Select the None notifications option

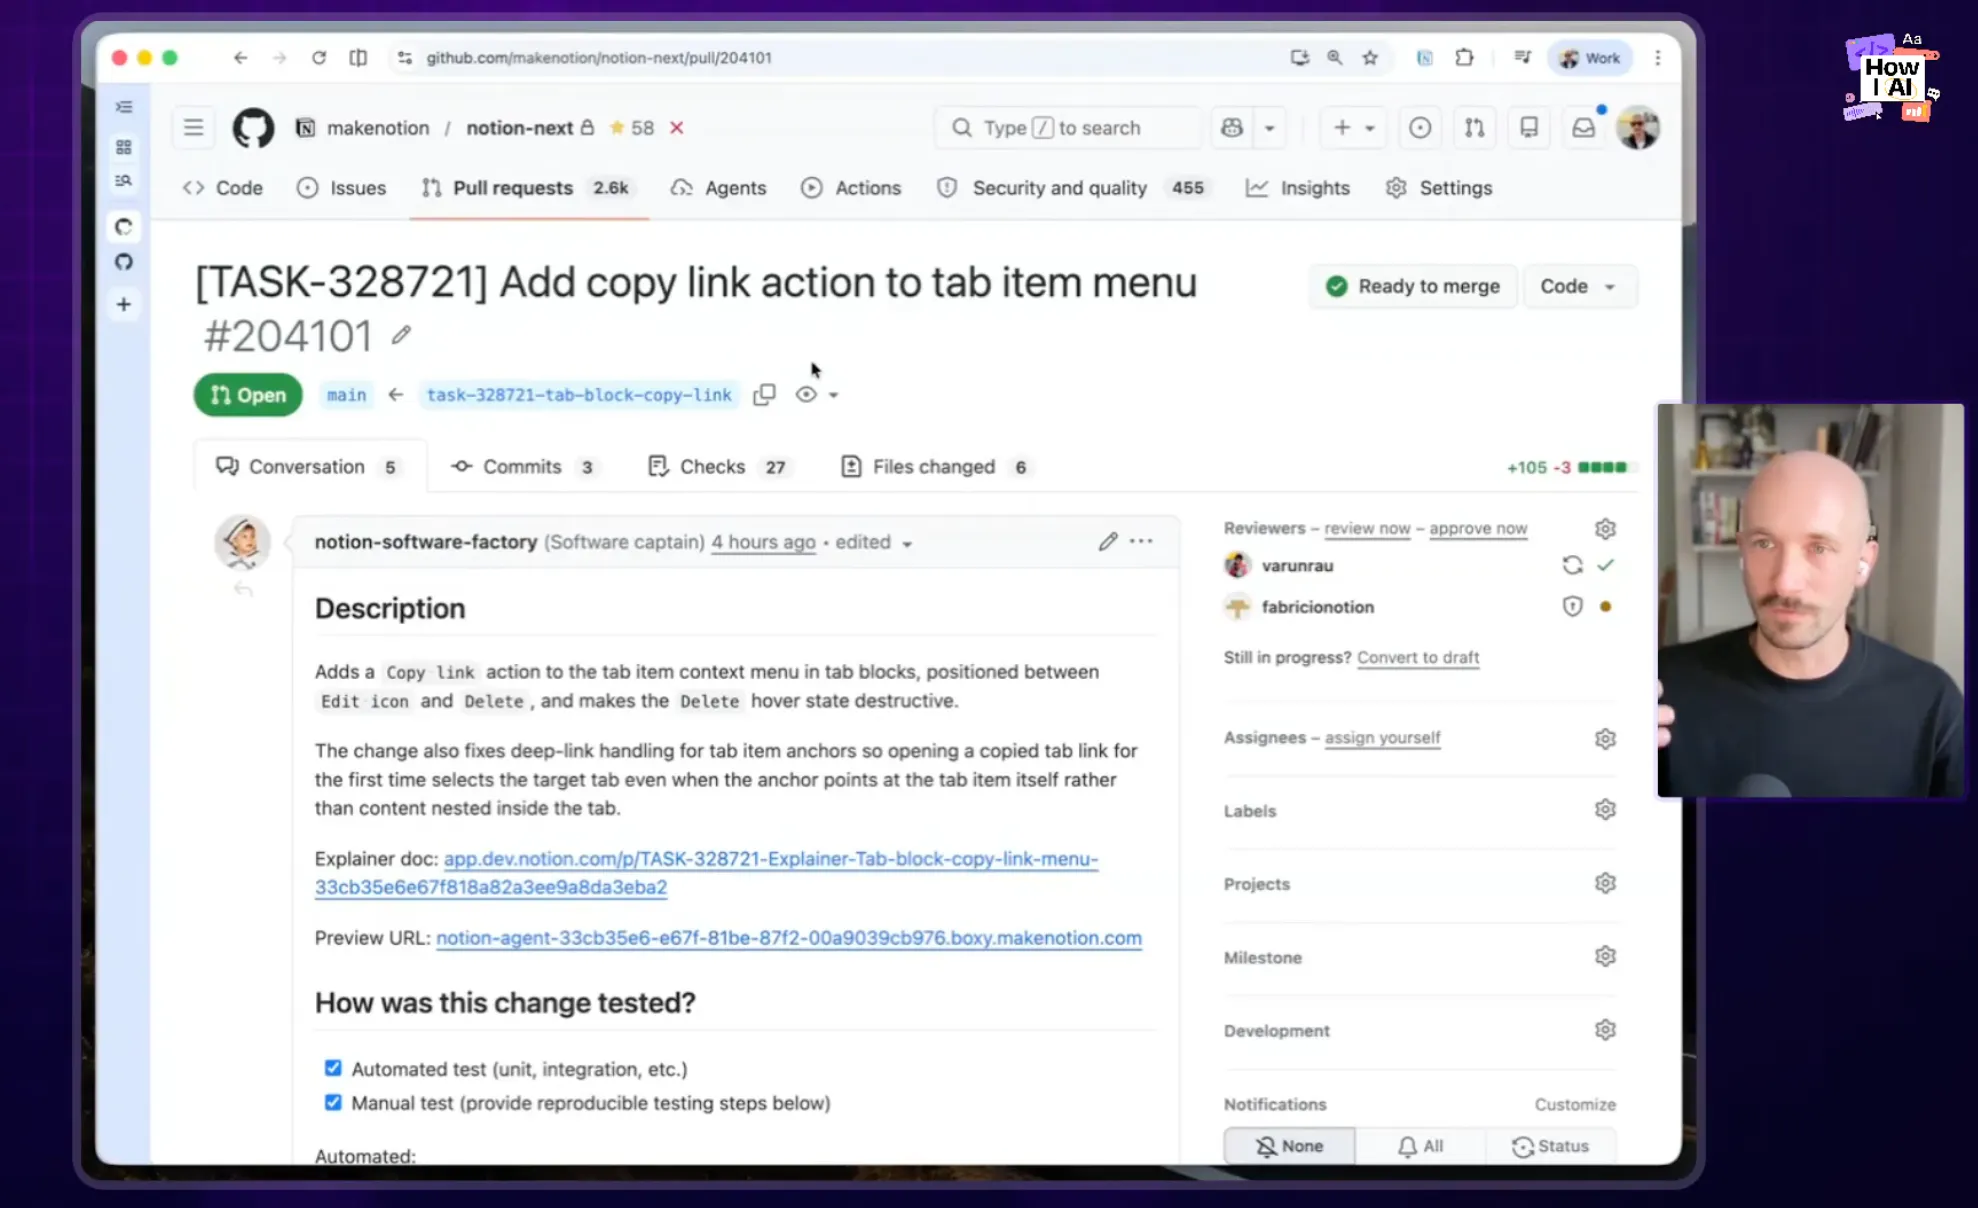[x=1290, y=1146]
